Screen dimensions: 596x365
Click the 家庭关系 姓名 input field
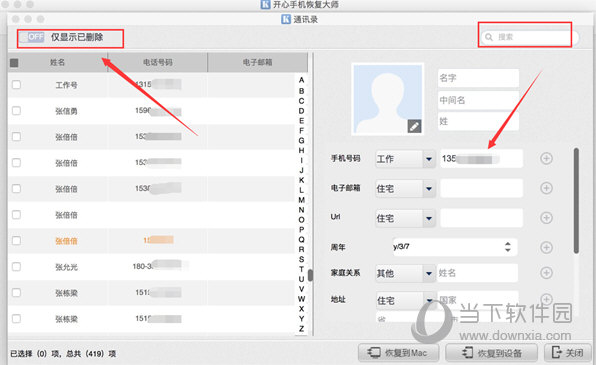(477, 273)
